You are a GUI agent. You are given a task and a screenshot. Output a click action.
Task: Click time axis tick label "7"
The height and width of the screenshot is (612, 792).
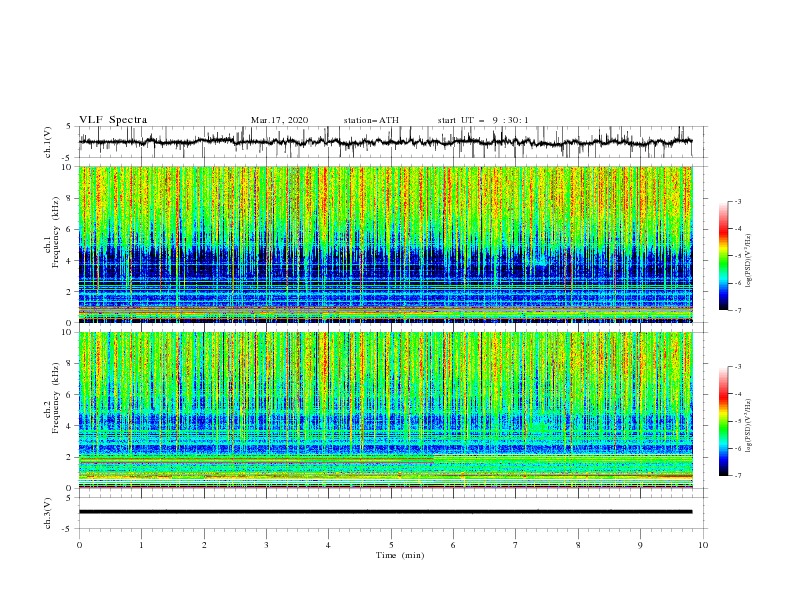coord(516,545)
